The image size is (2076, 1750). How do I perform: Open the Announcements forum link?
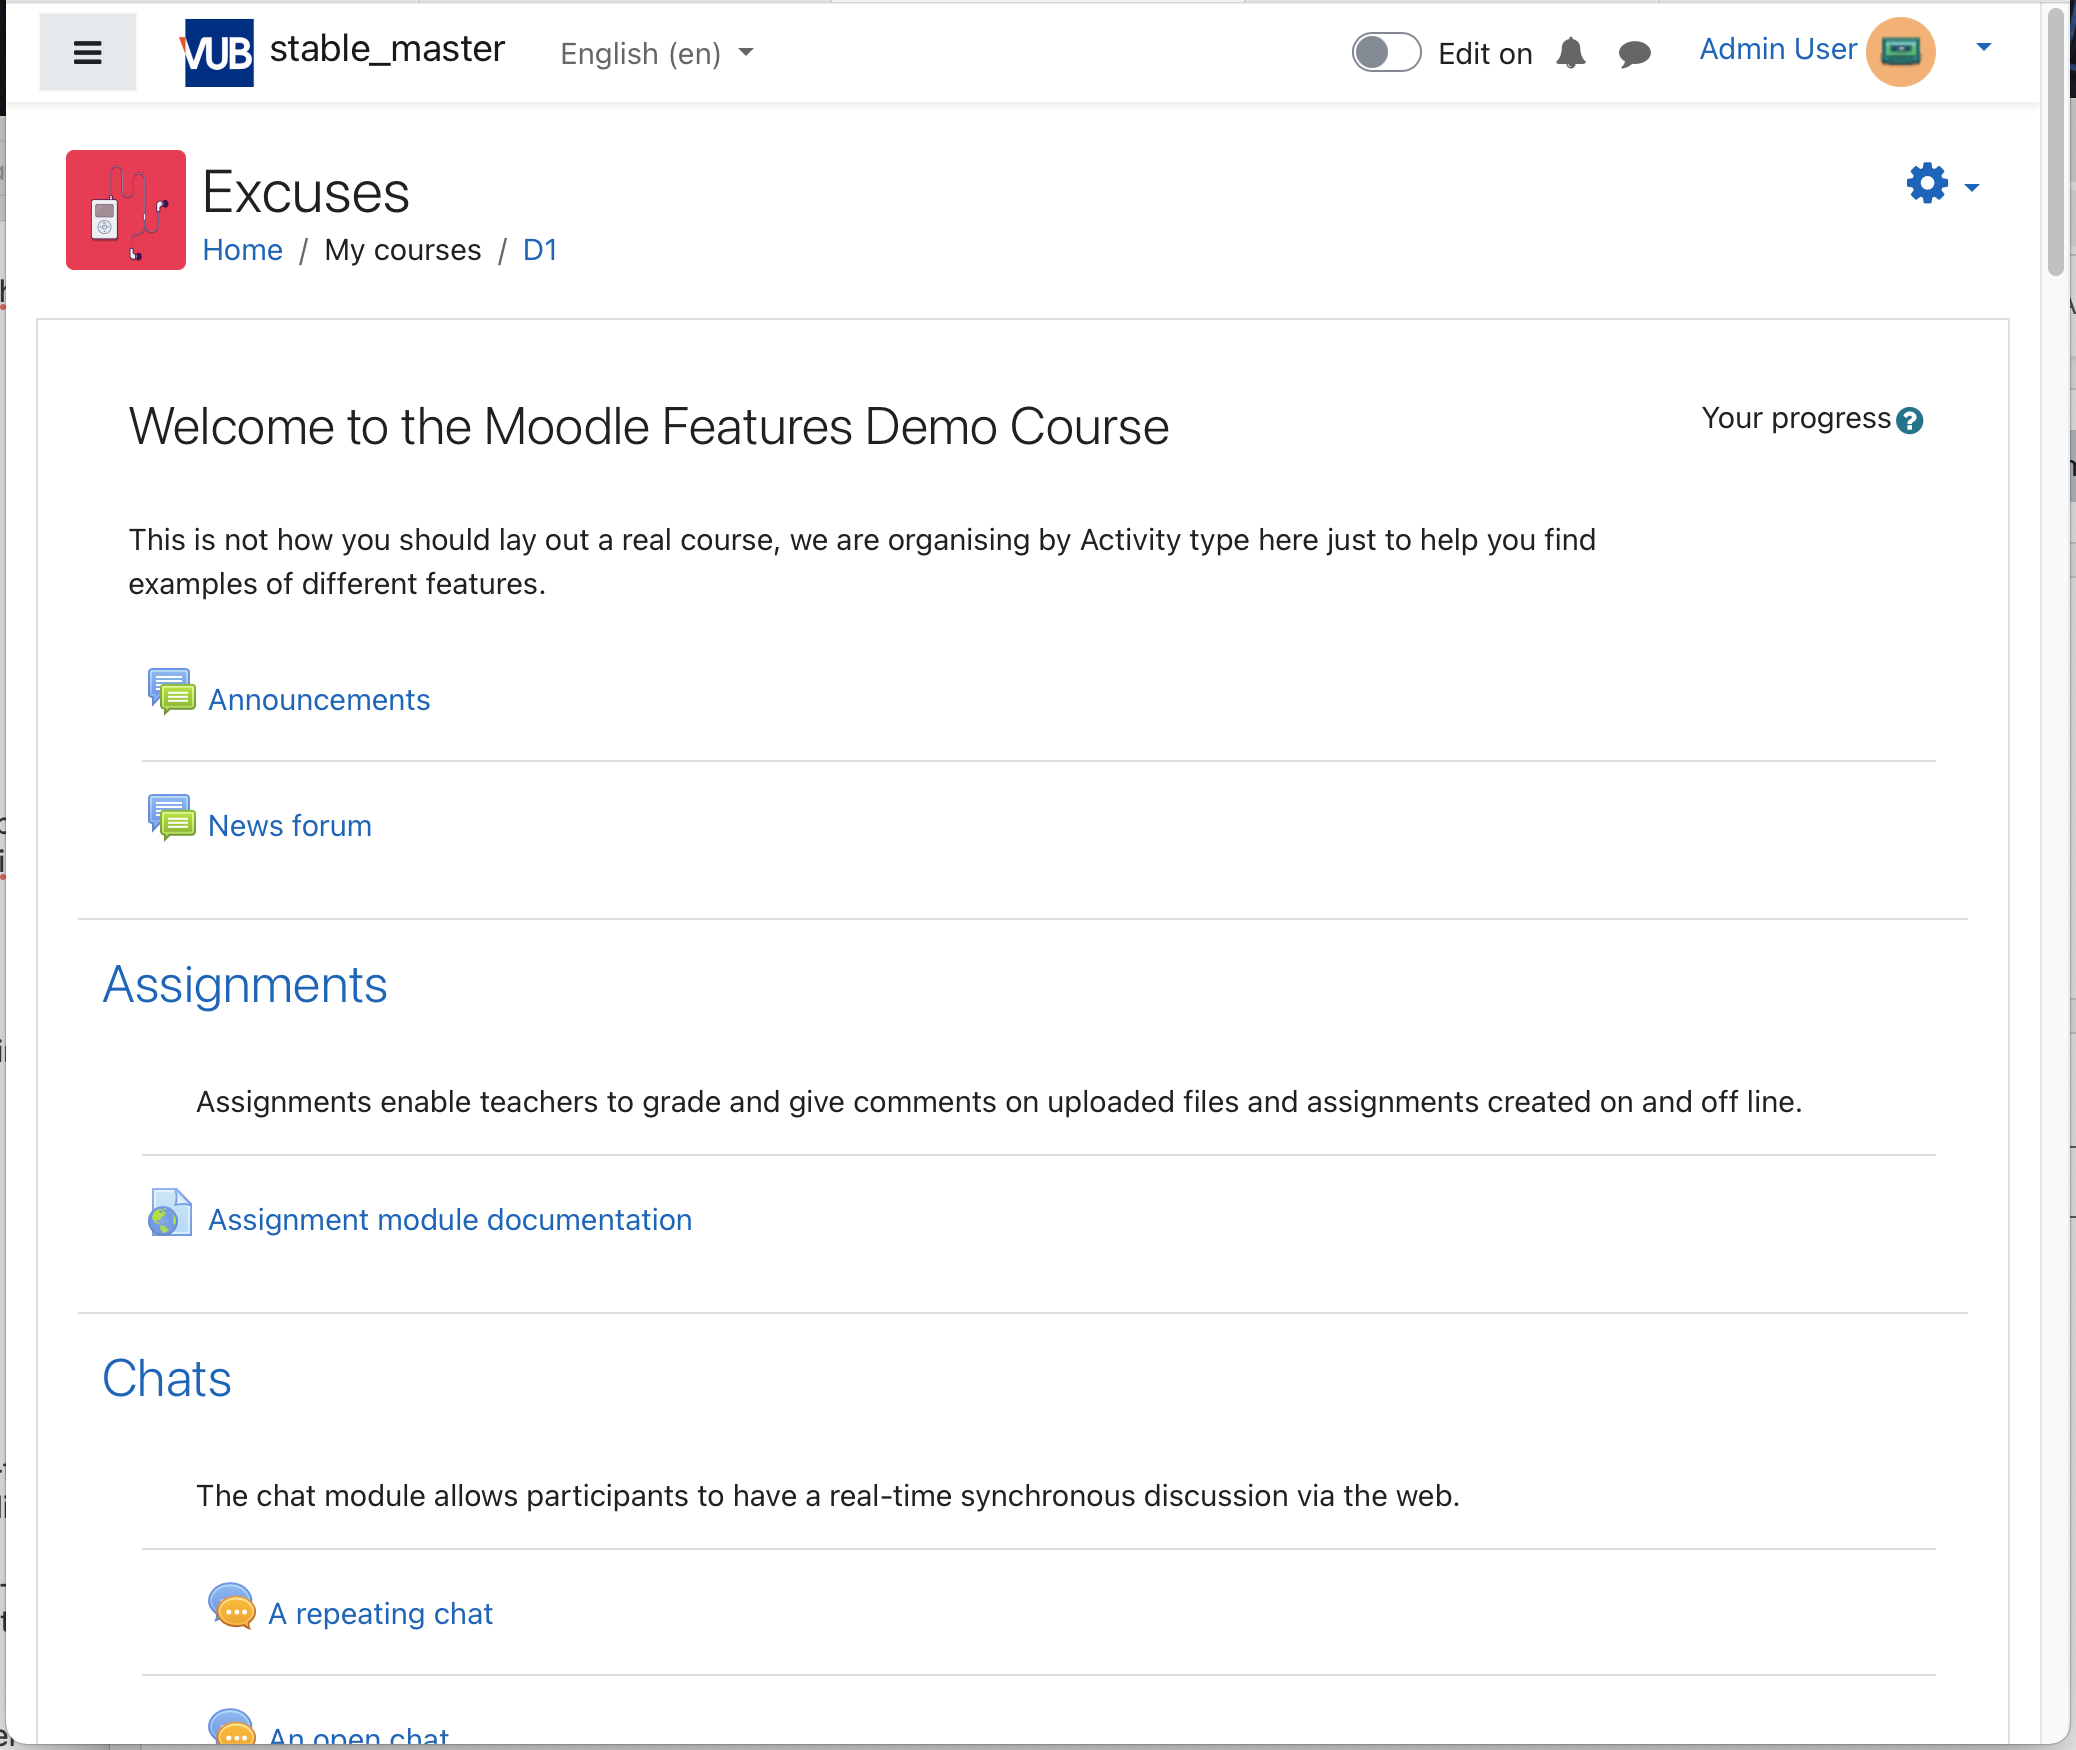click(319, 700)
